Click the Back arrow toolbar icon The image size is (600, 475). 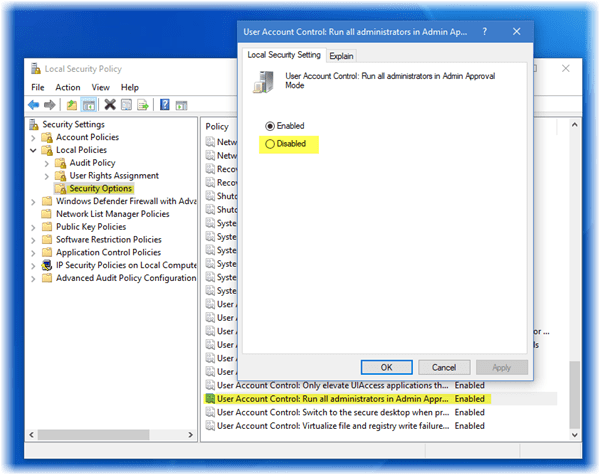pos(34,104)
